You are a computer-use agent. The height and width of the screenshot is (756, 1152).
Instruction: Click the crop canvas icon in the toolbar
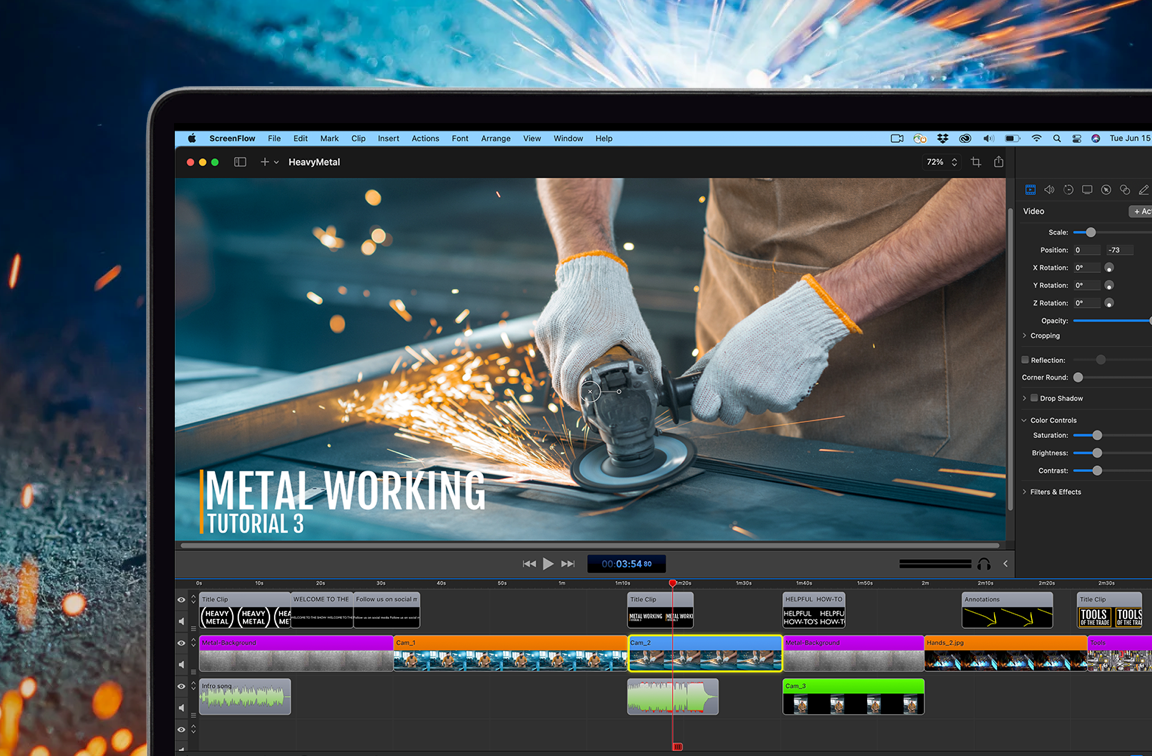click(x=976, y=162)
